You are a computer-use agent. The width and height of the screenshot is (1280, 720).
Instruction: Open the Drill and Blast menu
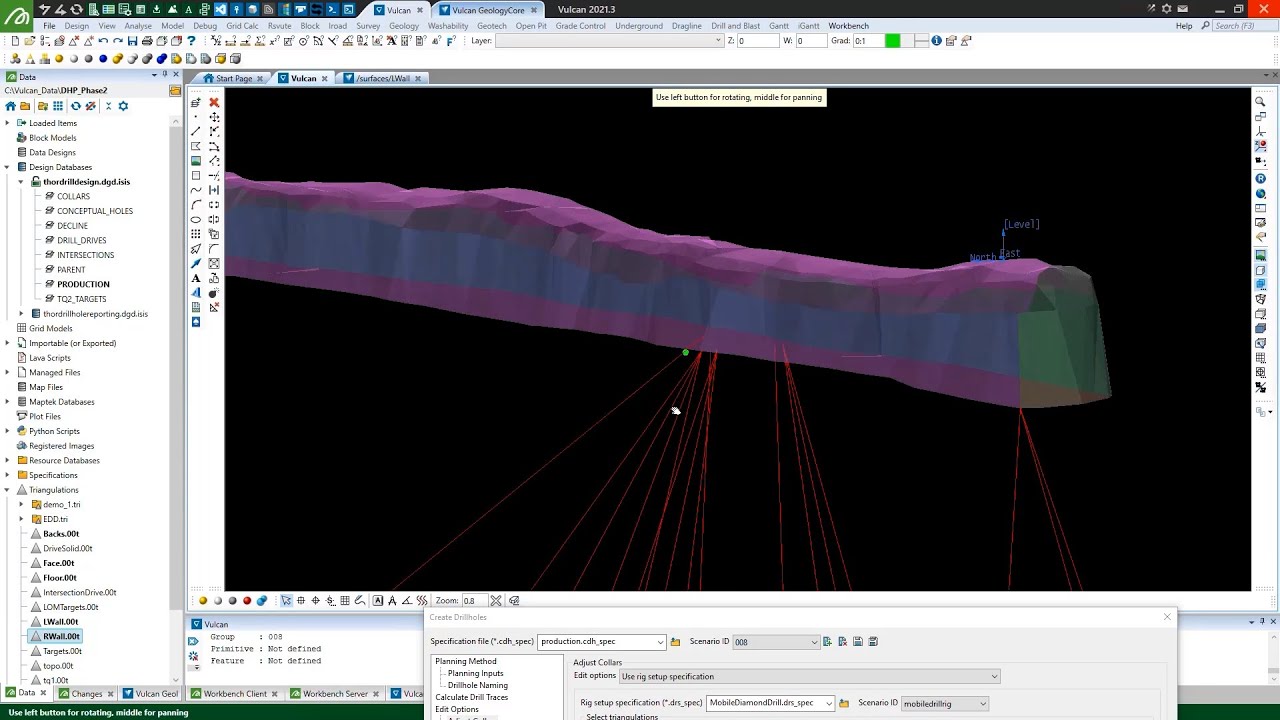(x=735, y=26)
